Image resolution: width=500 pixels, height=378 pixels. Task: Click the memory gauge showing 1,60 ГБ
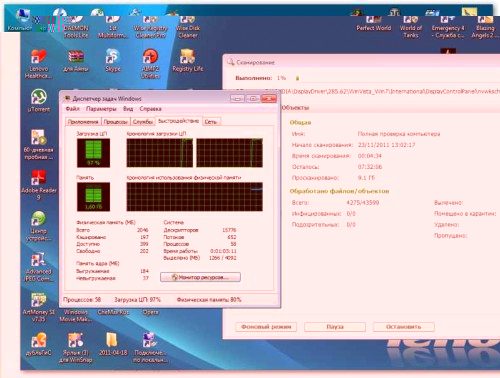pyautogui.click(x=93, y=197)
